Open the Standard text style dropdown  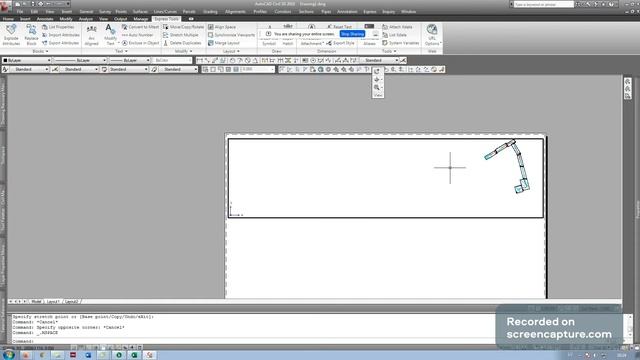pos(29,69)
